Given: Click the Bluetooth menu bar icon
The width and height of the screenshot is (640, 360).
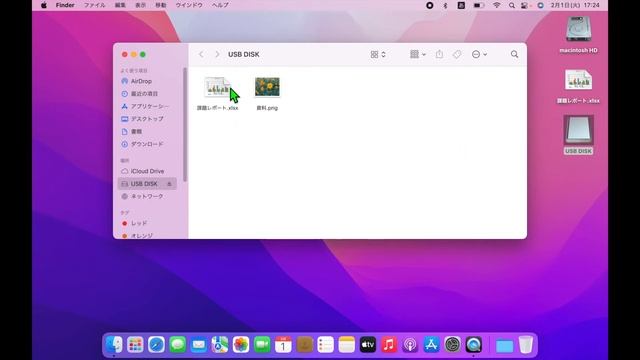Looking at the screenshot, I should click(x=445, y=5).
